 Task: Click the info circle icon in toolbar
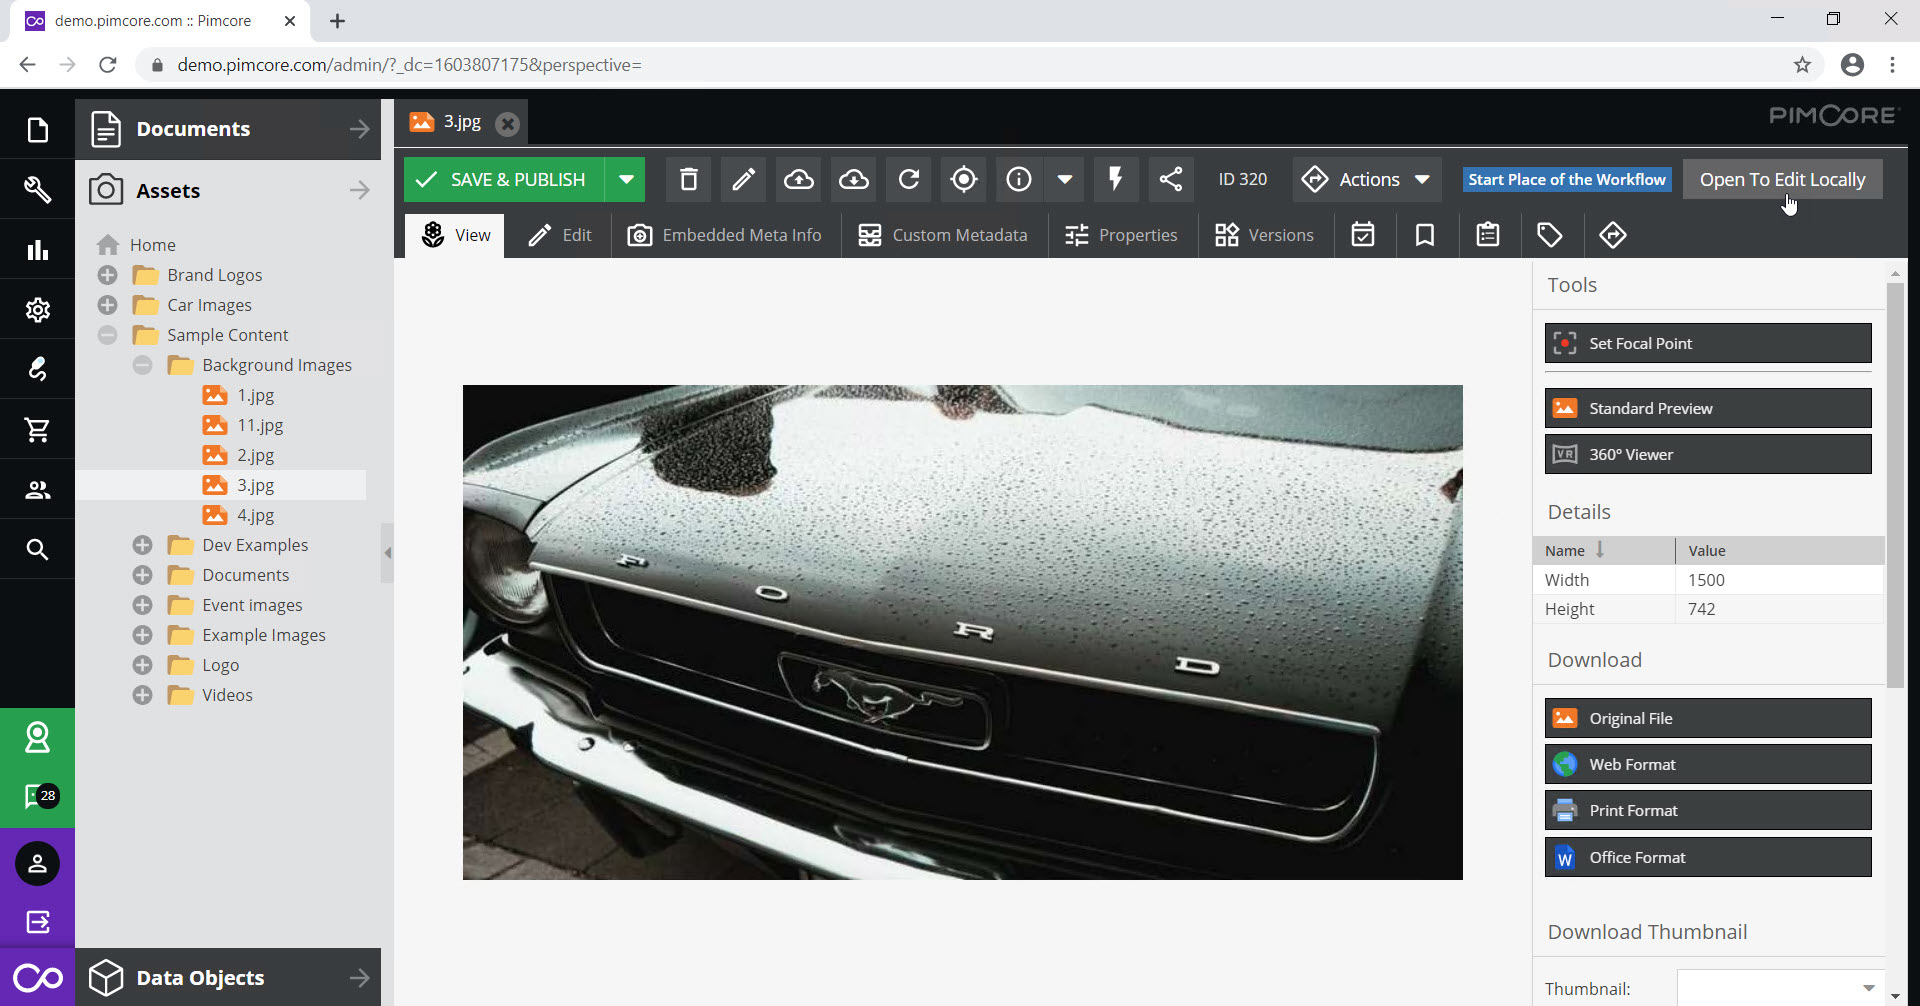point(1018,179)
